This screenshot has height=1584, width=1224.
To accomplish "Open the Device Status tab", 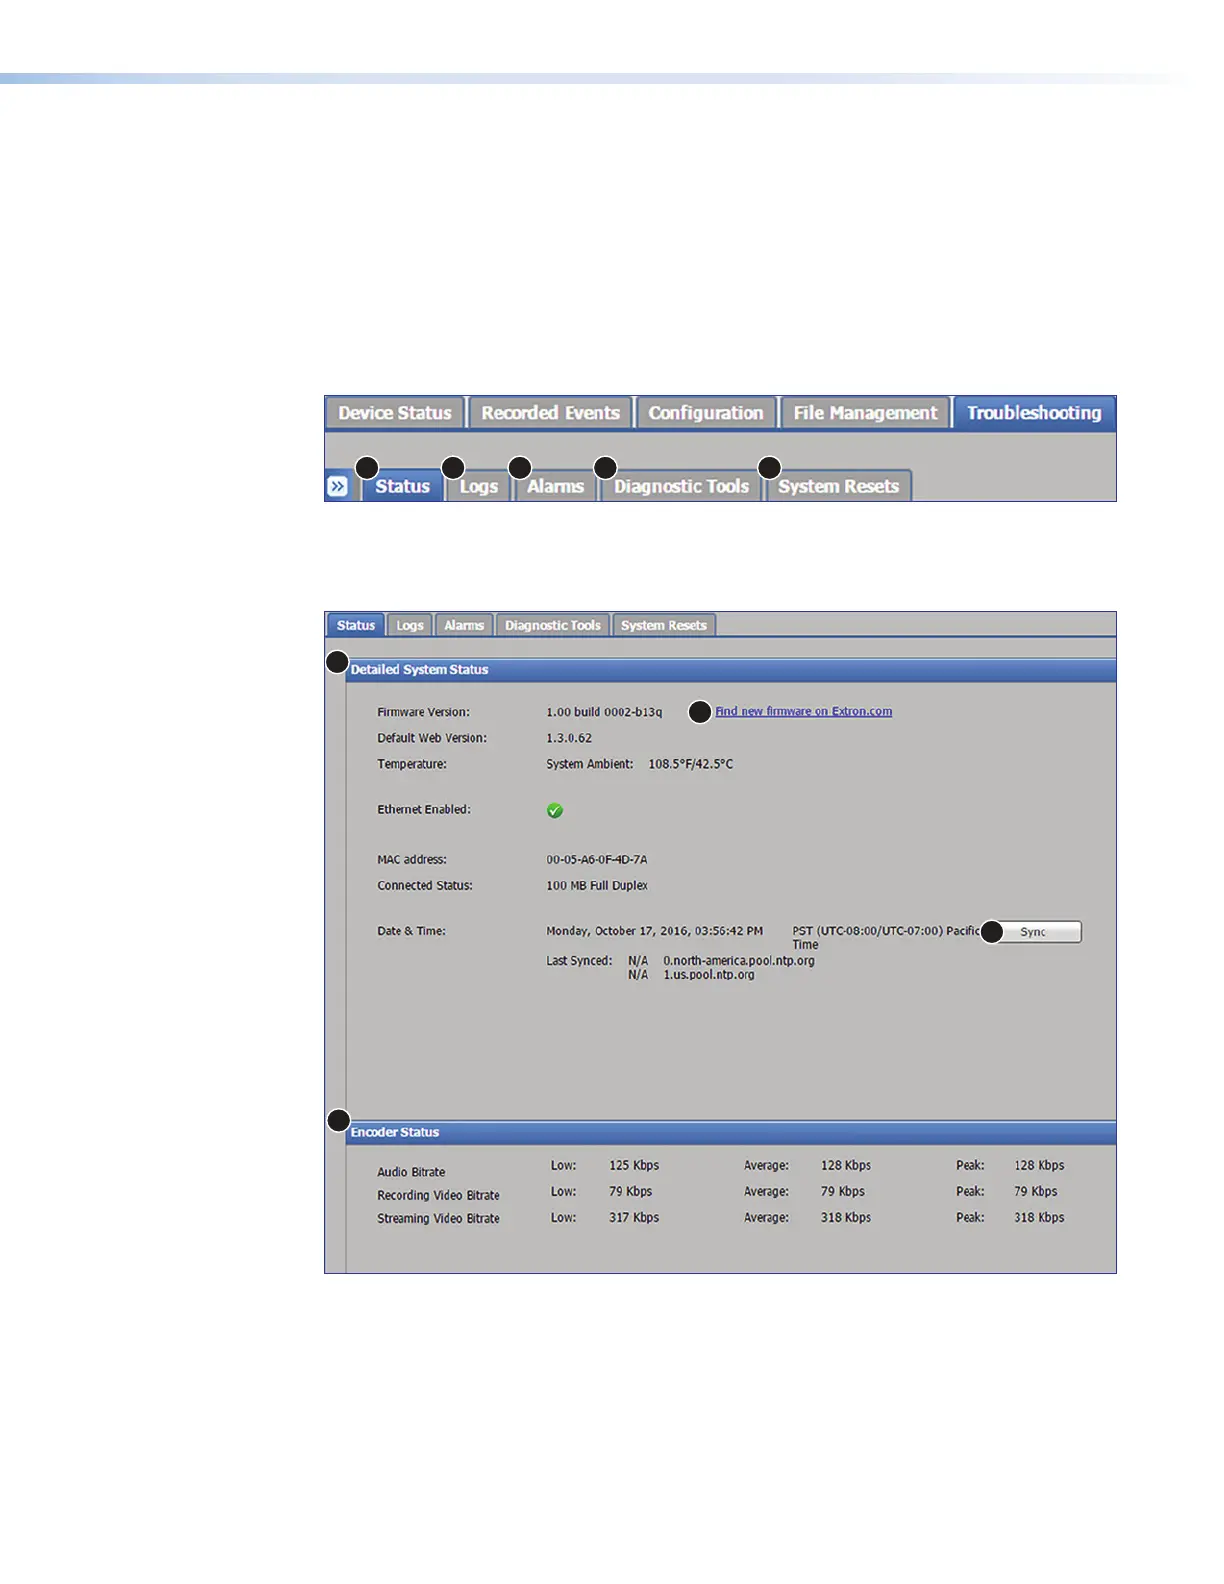I will [395, 413].
